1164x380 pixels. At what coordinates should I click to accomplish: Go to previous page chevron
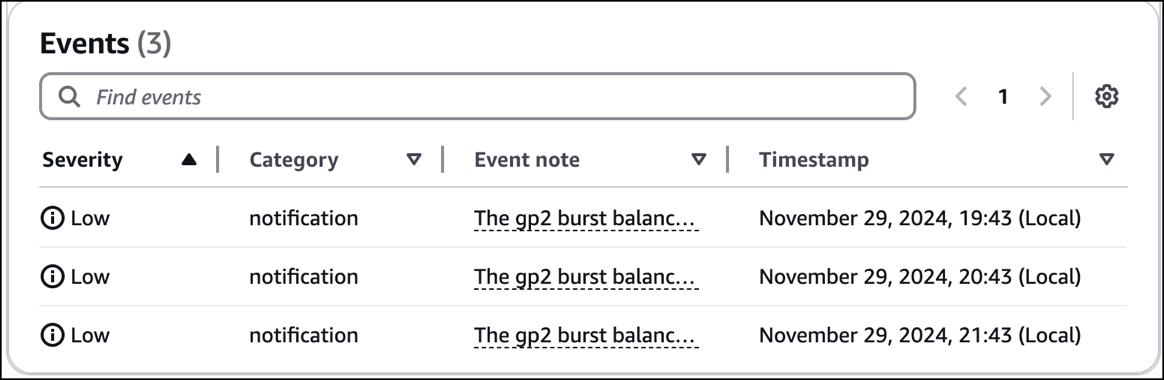(x=961, y=96)
